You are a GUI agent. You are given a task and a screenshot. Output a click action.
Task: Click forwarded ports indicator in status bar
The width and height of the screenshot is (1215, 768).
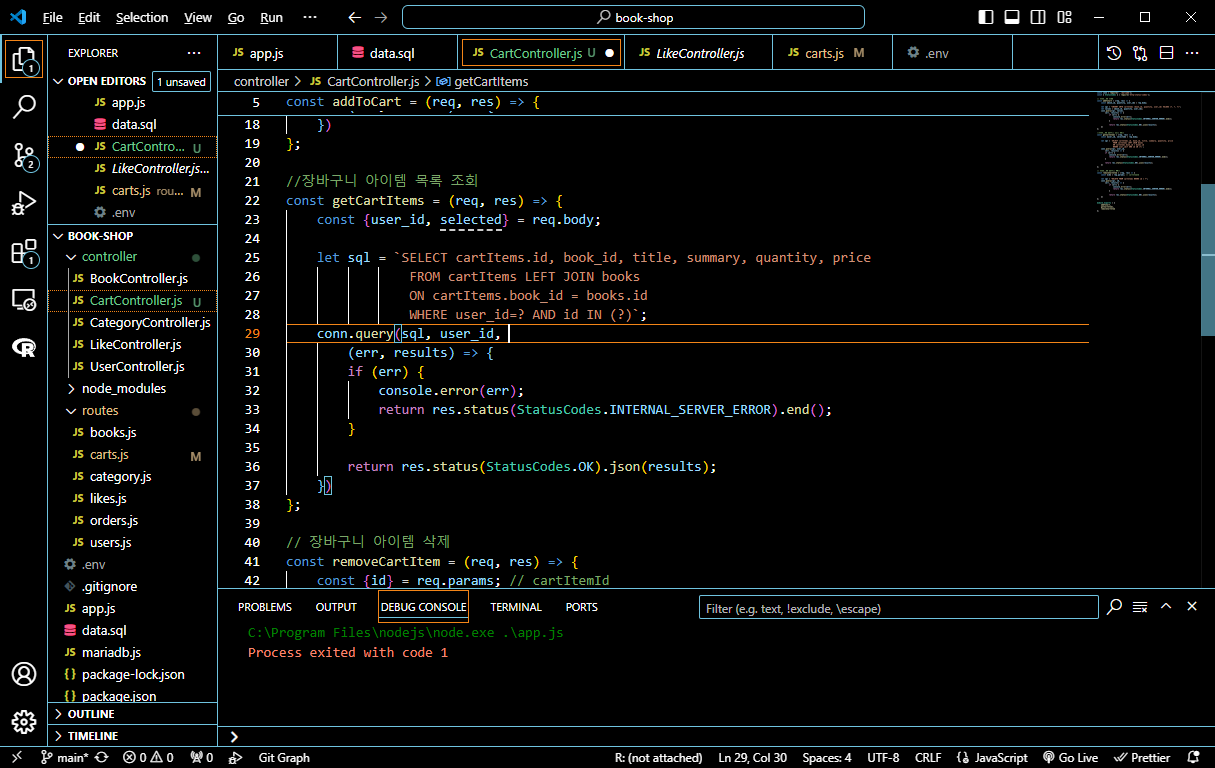coord(202,758)
